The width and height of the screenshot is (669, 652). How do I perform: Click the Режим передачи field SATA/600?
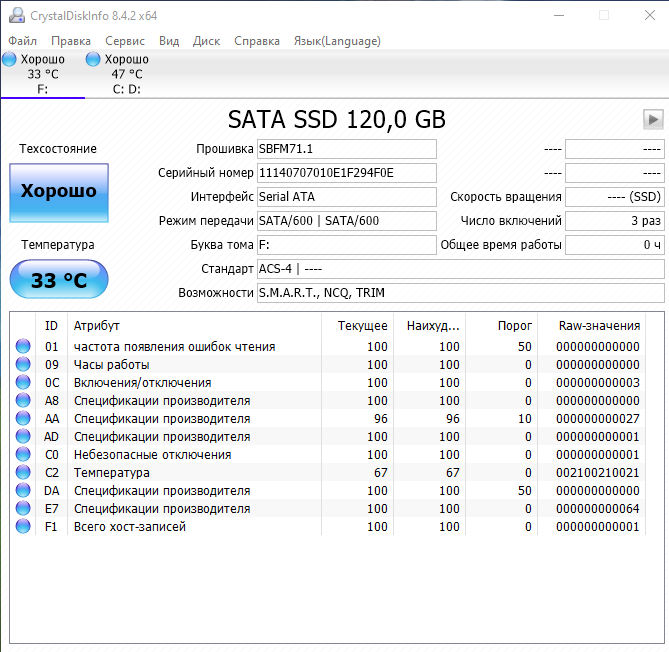pyautogui.click(x=346, y=221)
